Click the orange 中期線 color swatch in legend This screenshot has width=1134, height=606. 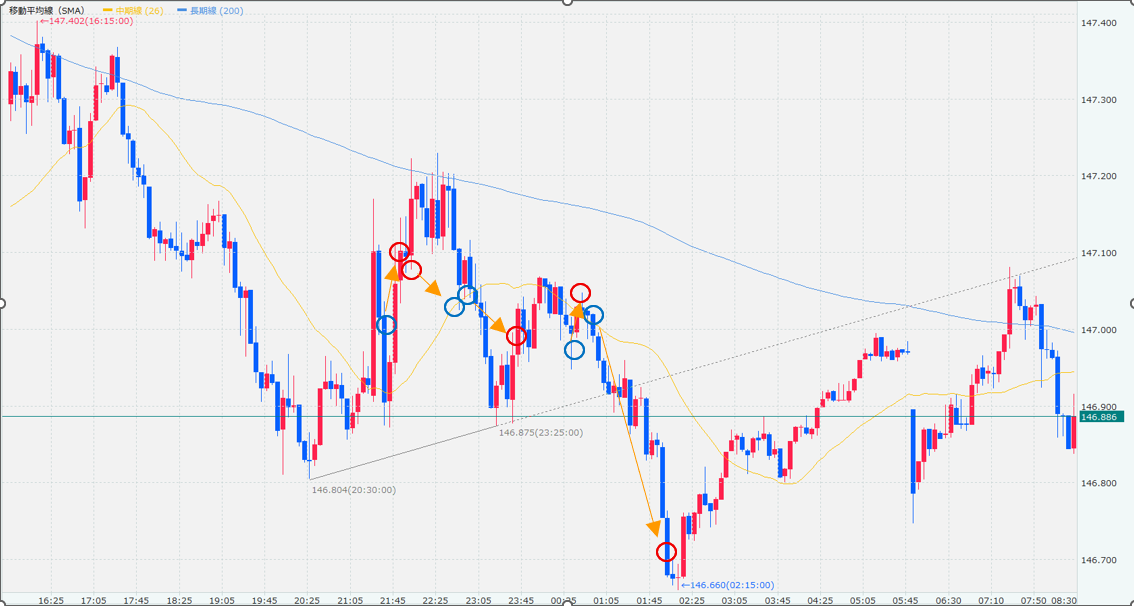coord(108,9)
